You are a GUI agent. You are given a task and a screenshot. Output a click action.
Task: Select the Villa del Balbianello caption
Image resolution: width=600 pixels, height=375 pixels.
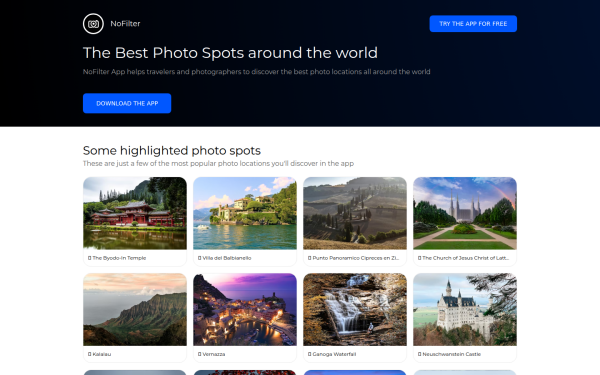click(x=227, y=258)
